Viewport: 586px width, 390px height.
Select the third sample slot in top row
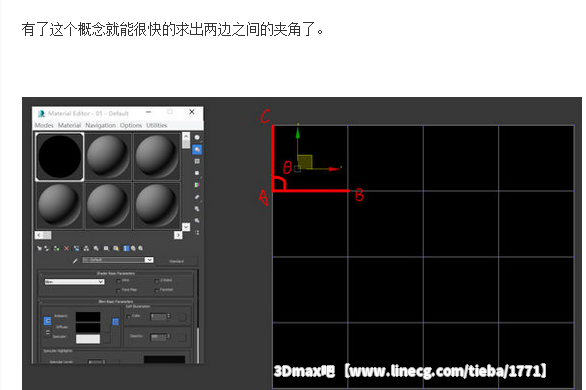(157, 157)
